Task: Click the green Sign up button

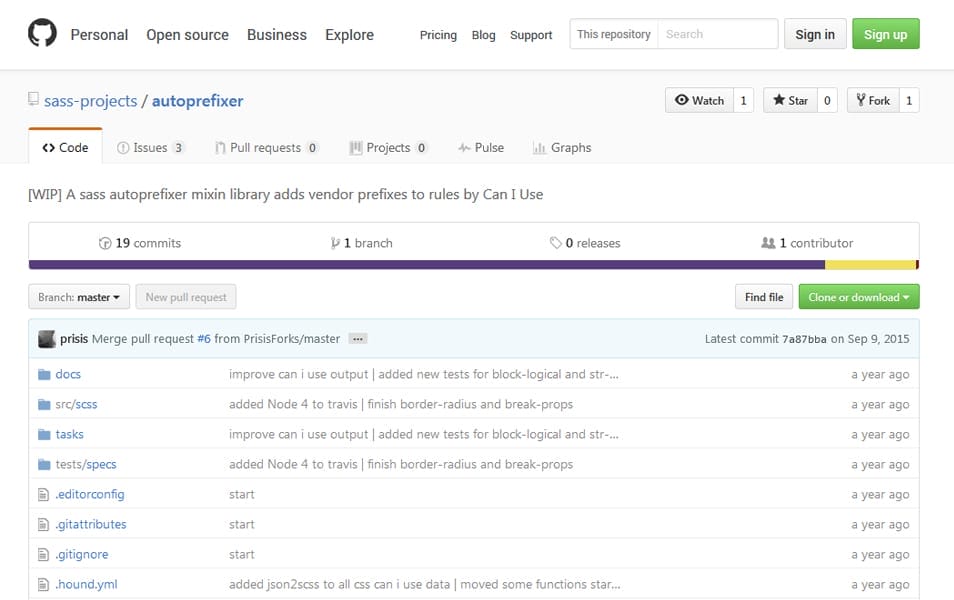Action: pyautogui.click(x=885, y=34)
